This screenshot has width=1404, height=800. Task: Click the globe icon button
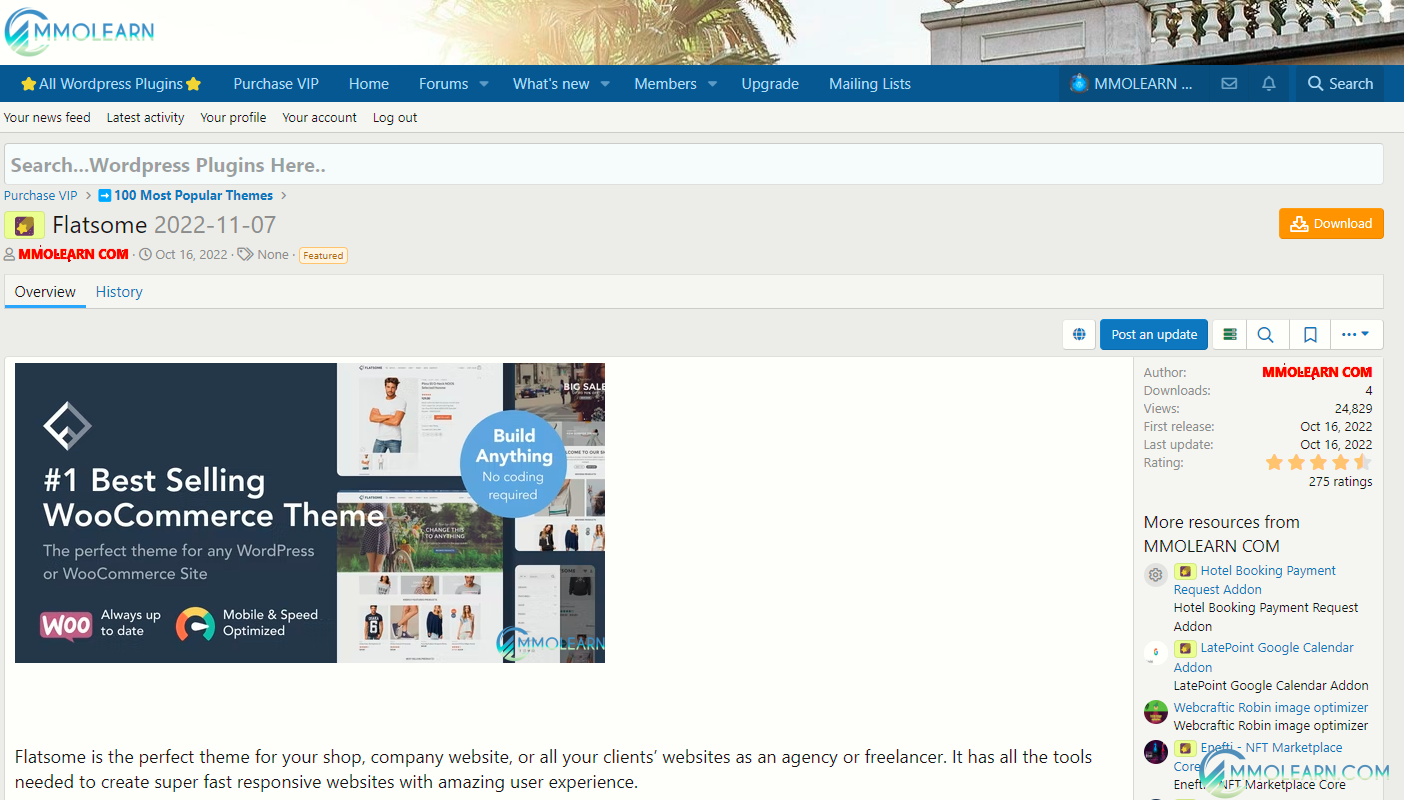(1079, 335)
